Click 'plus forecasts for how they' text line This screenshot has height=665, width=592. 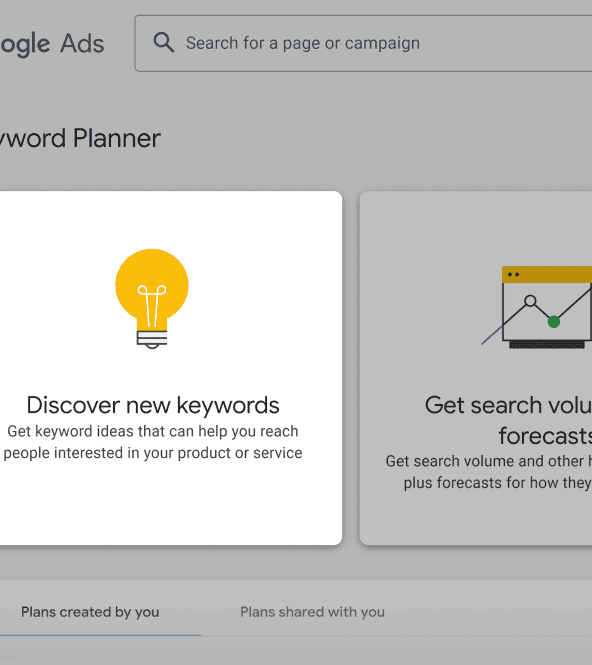(497, 483)
